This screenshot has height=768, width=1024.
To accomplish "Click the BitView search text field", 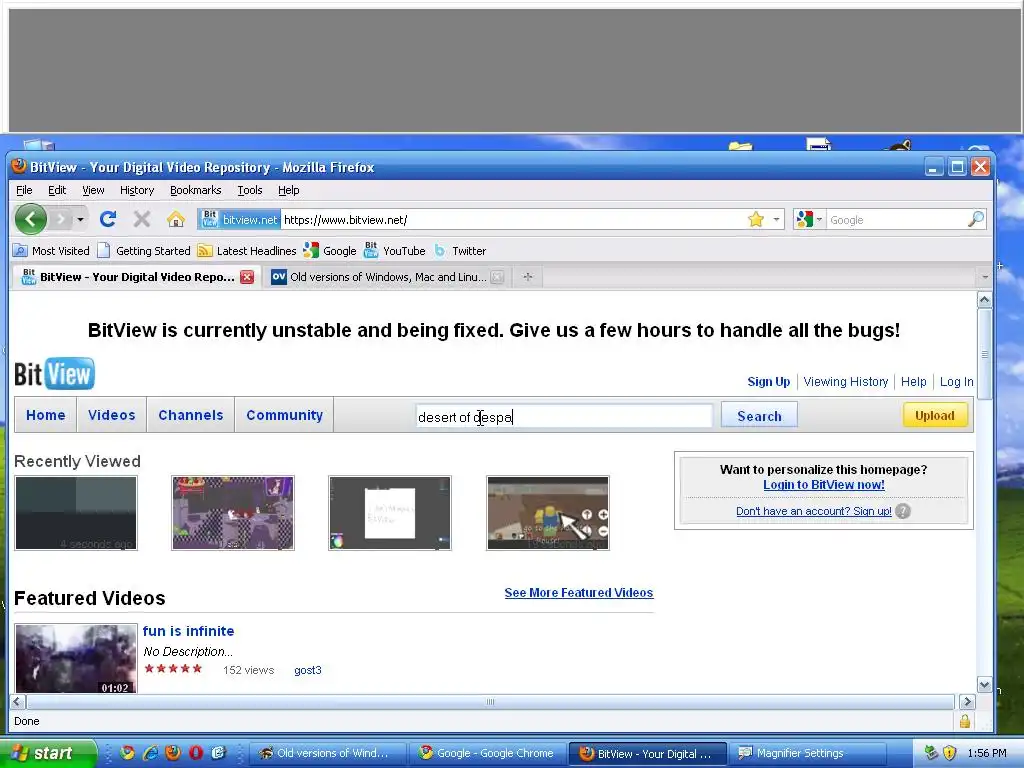I will [x=564, y=417].
